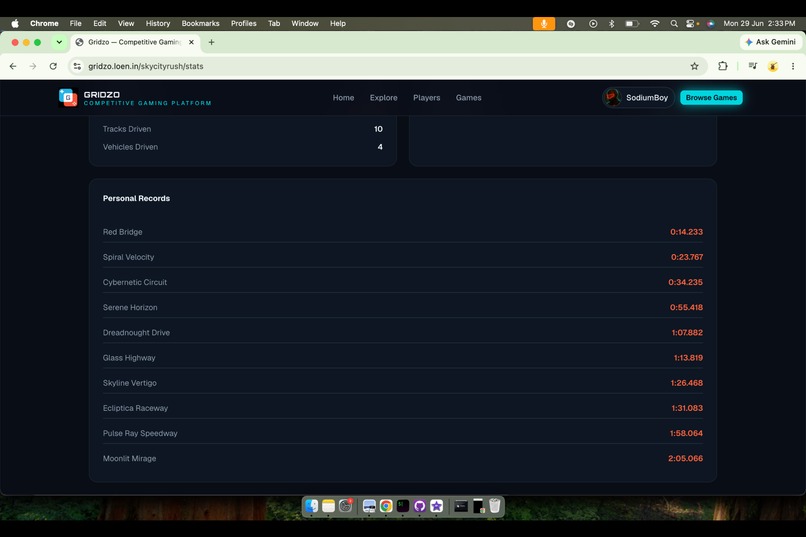The height and width of the screenshot is (537, 806).
Task: Click the Glass Highway track name
Action: (129, 358)
